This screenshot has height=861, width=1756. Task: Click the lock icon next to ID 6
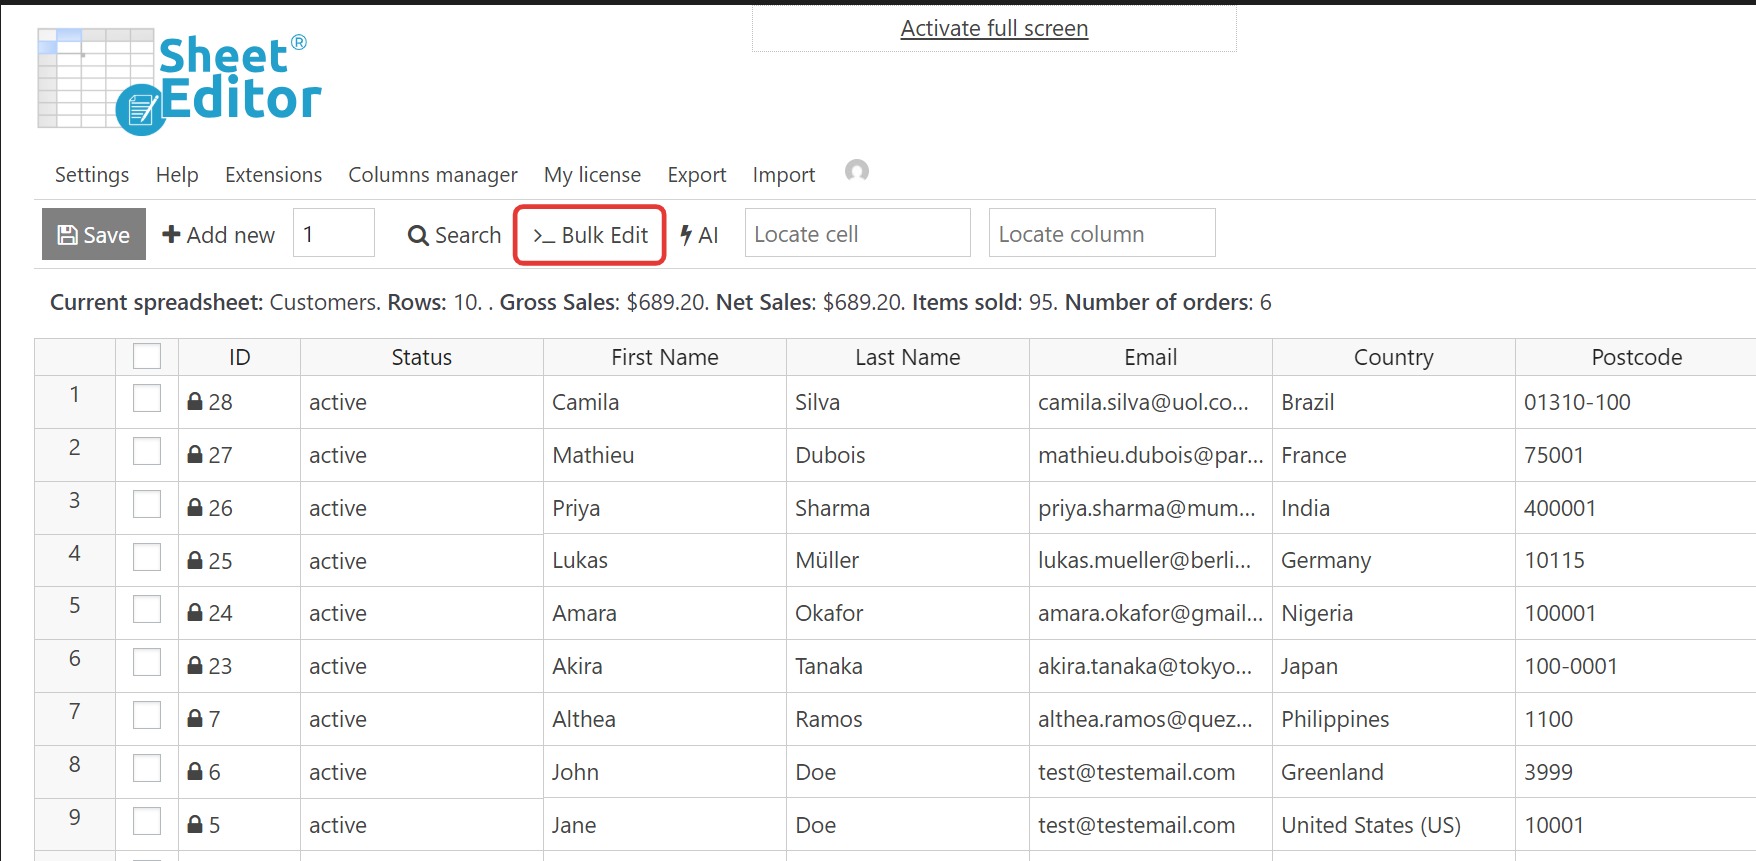tap(195, 771)
